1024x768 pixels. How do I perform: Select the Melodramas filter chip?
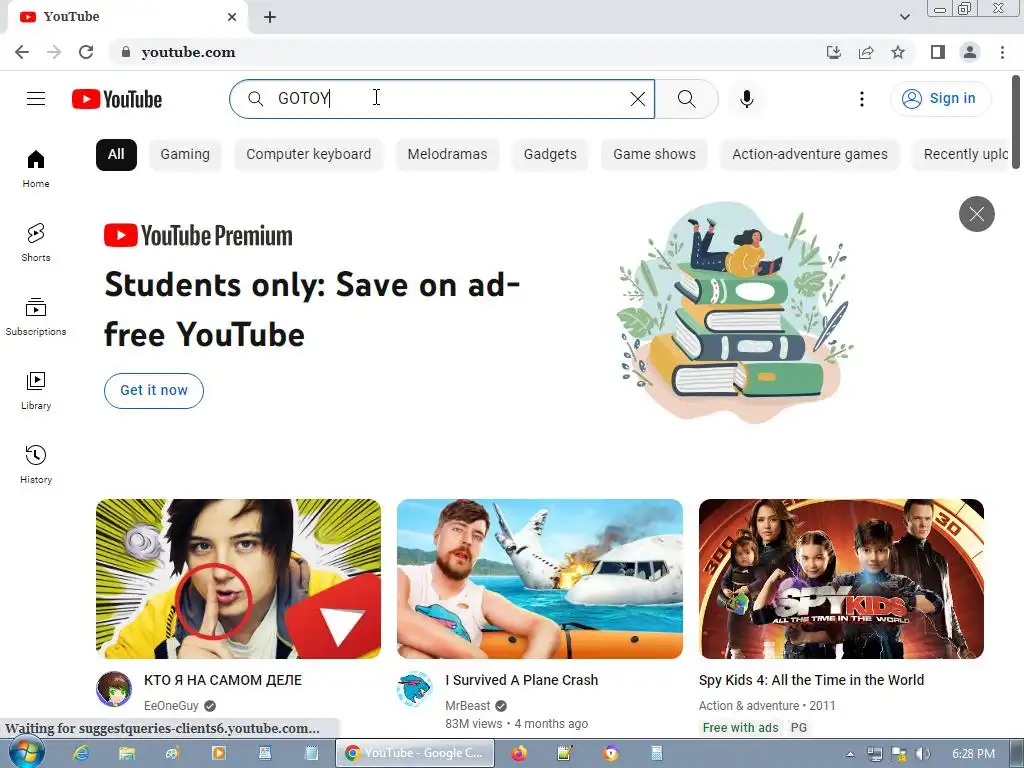click(447, 155)
